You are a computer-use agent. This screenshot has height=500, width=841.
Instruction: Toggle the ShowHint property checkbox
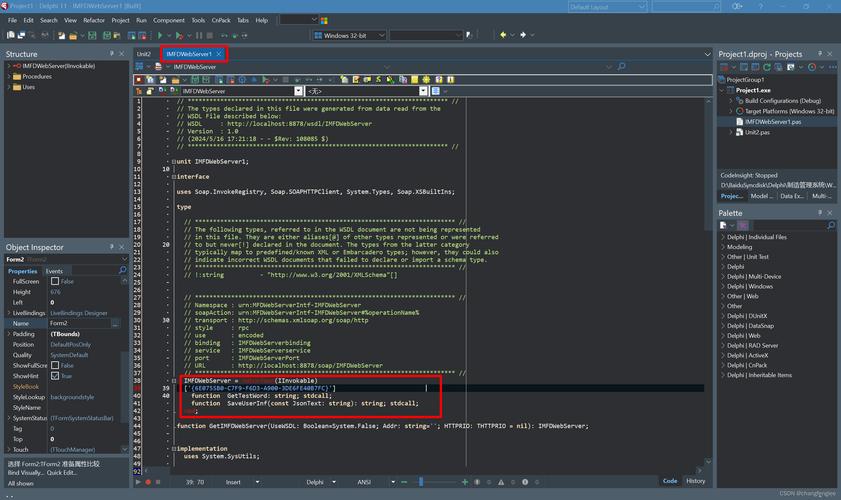click(55, 376)
